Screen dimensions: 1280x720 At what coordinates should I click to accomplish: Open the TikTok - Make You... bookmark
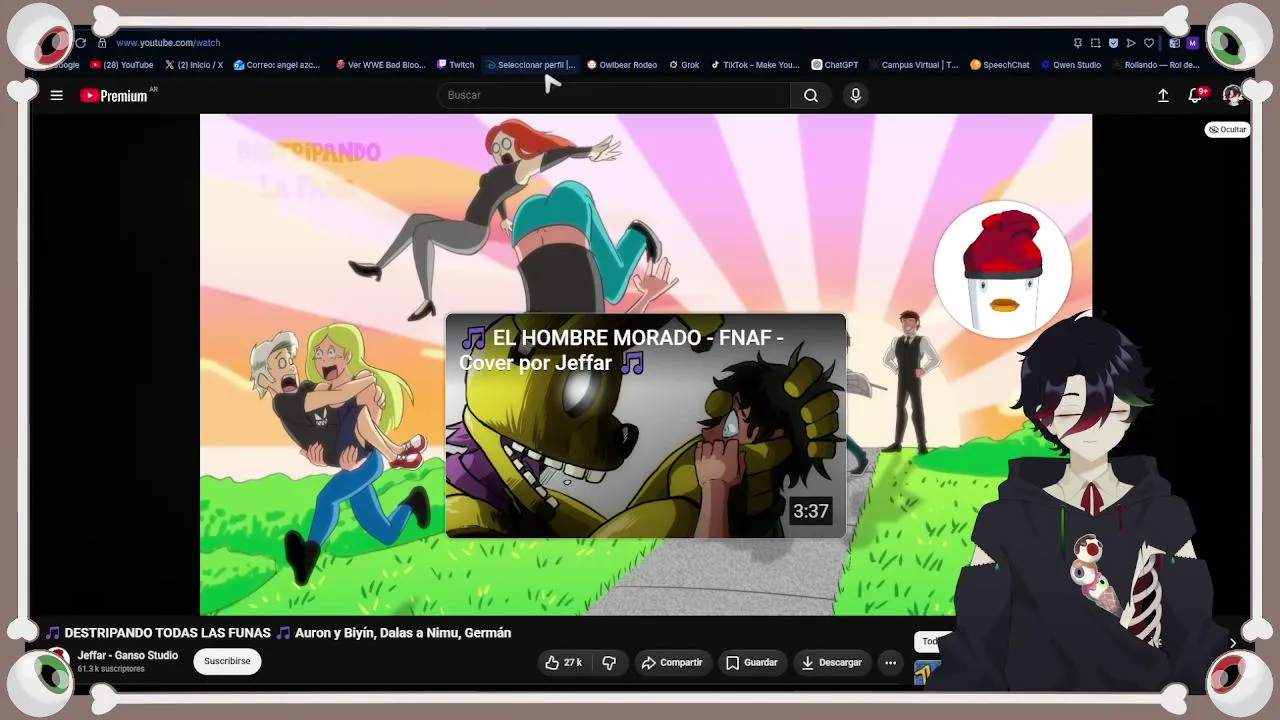(x=755, y=65)
